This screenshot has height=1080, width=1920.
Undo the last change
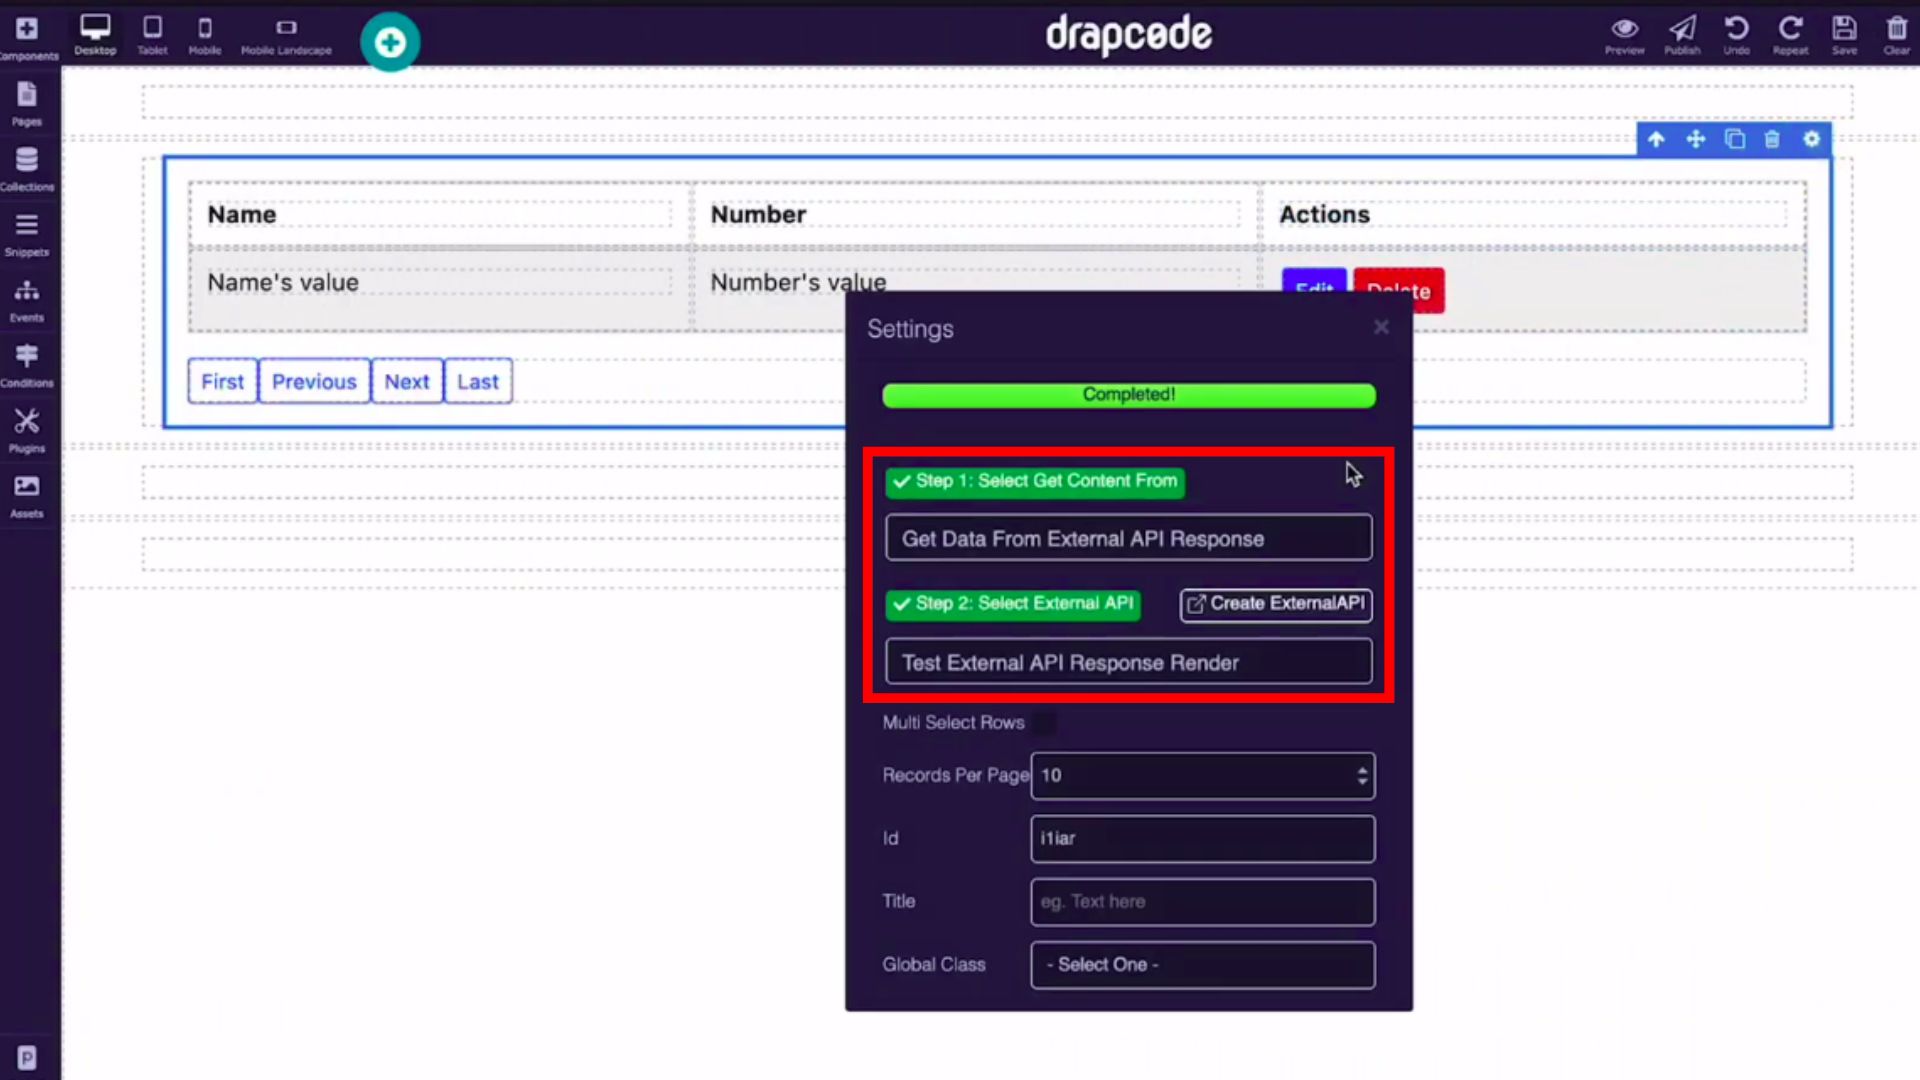click(1736, 34)
